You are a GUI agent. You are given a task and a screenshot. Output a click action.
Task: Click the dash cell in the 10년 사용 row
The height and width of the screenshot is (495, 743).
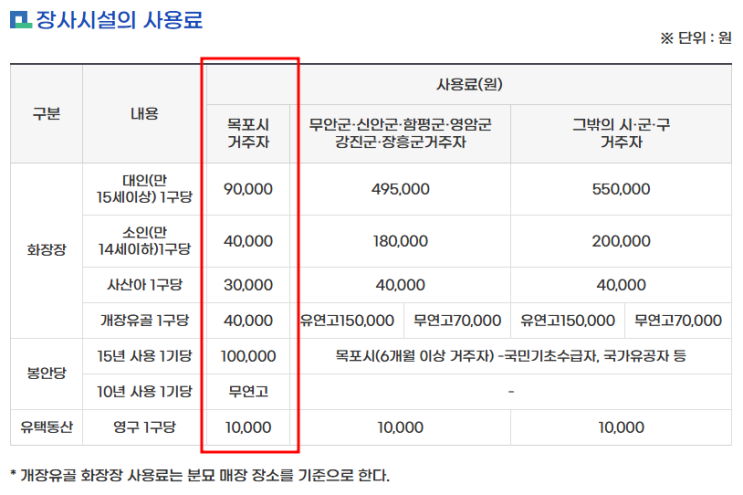[x=511, y=392]
